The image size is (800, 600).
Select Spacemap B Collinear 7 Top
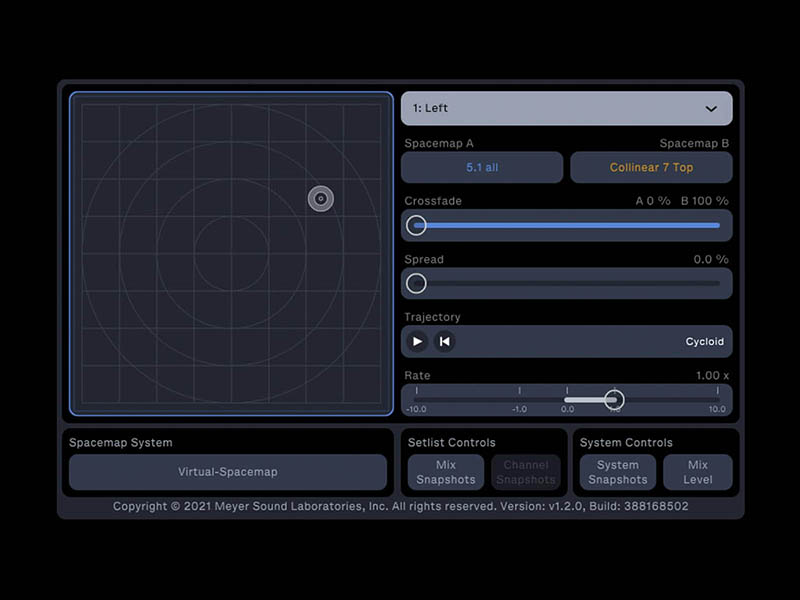pos(651,167)
